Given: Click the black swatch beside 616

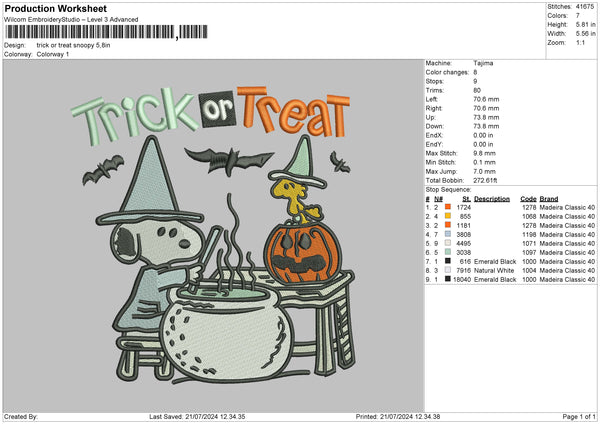Looking at the screenshot, I should [x=447, y=261].
